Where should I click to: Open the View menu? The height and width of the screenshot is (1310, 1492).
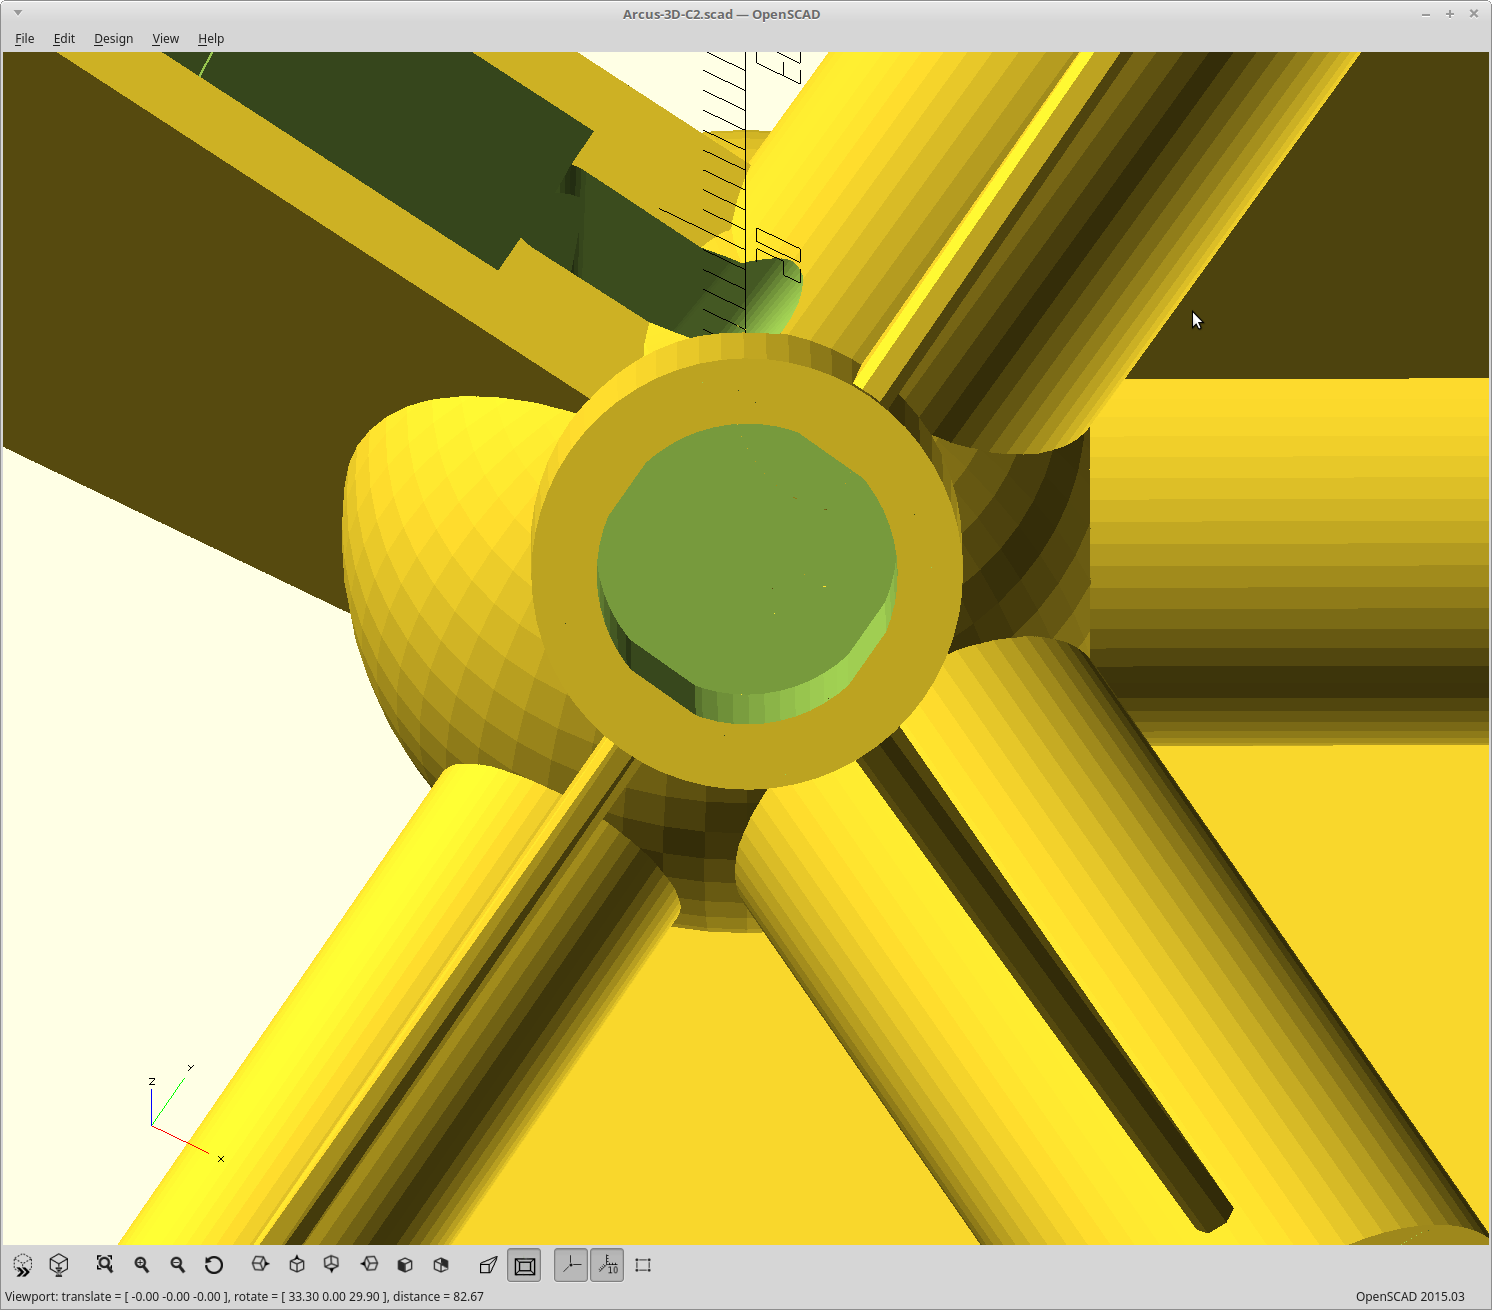click(x=165, y=38)
